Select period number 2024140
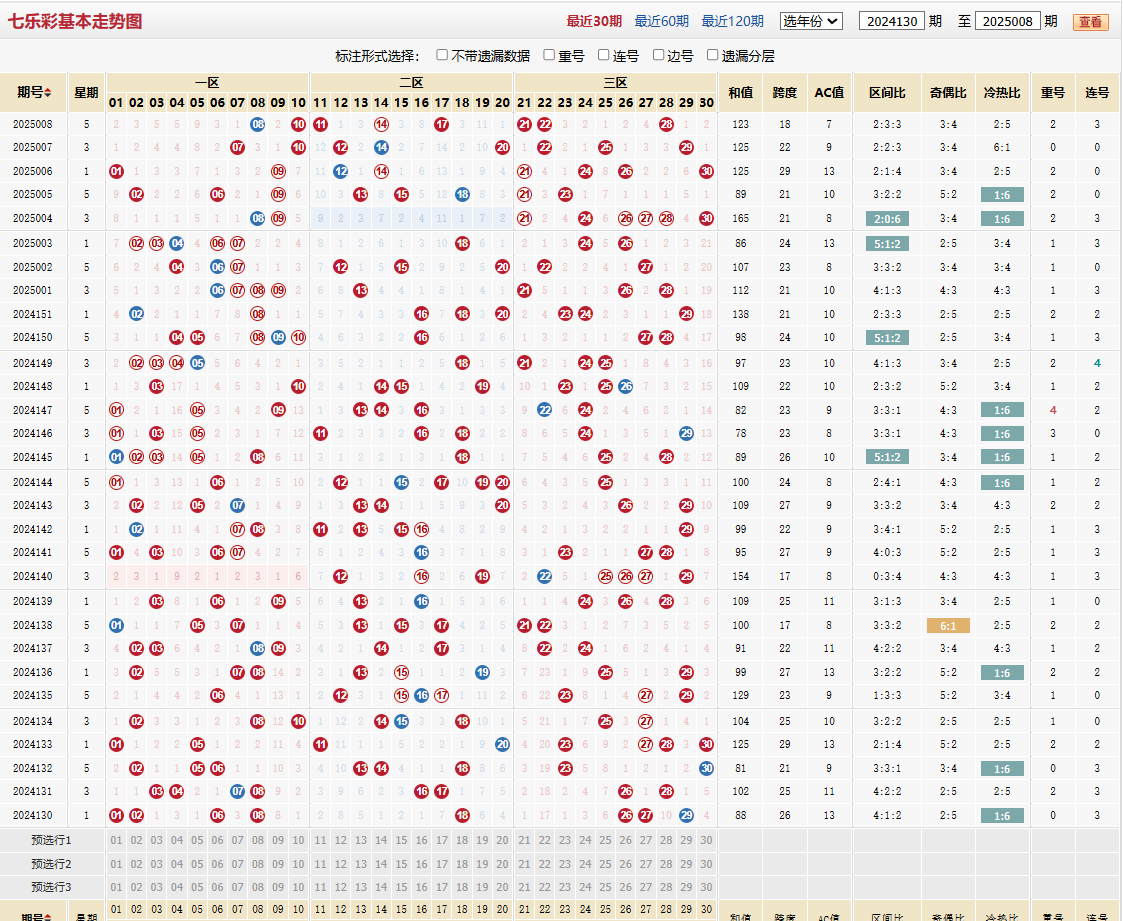 point(33,576)
